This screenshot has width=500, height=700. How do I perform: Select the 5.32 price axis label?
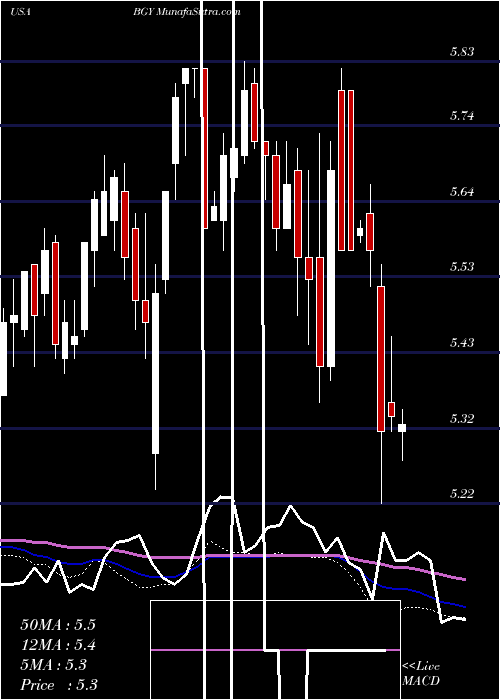coord(462,419)
